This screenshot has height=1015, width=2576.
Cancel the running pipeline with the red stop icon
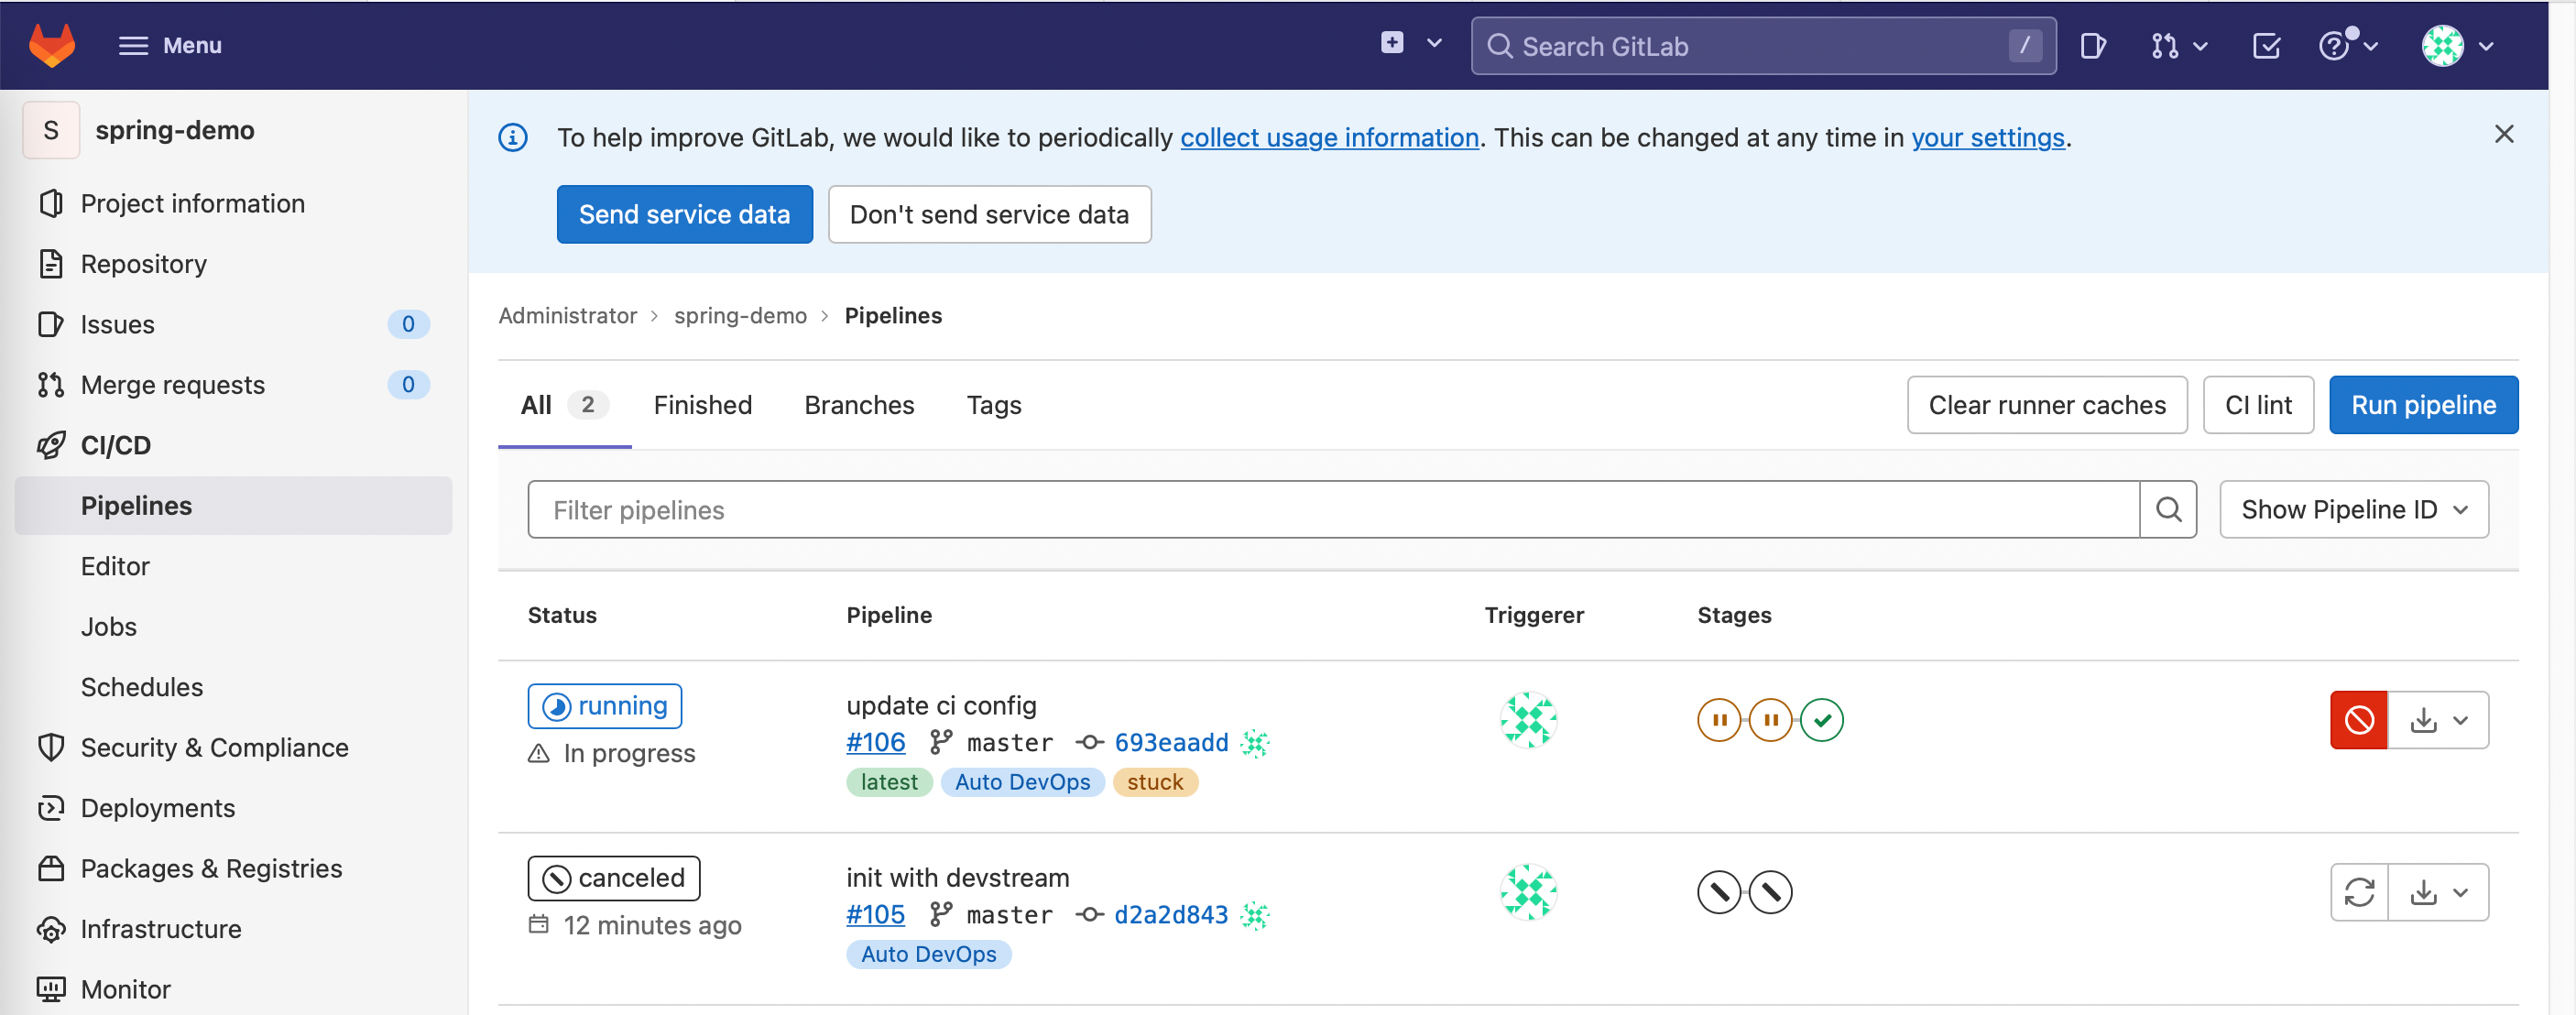pos(2358,719)
